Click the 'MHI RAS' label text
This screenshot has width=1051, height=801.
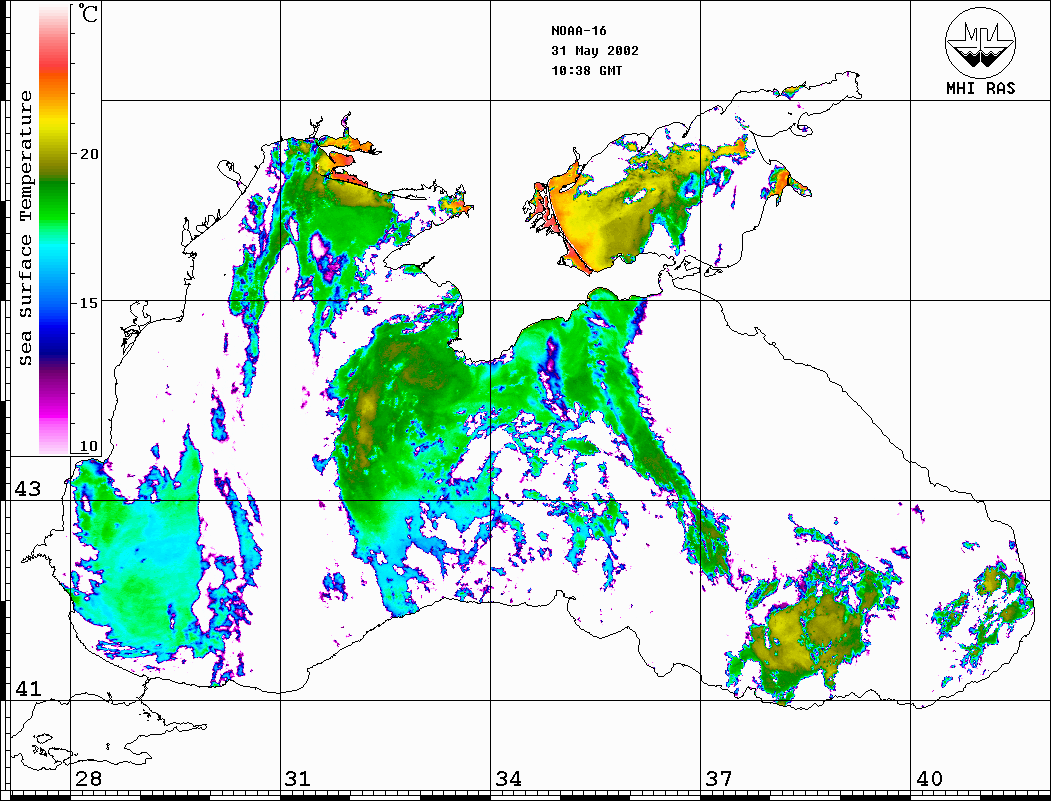click(x=981, y=88)
